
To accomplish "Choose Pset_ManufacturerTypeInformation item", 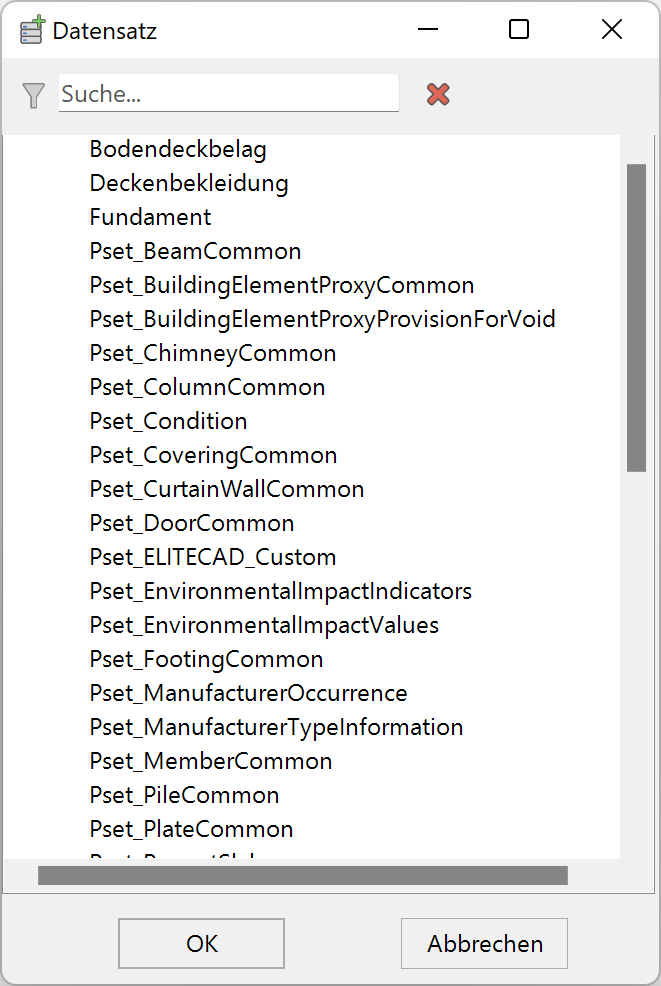I will tap(276, 727).
